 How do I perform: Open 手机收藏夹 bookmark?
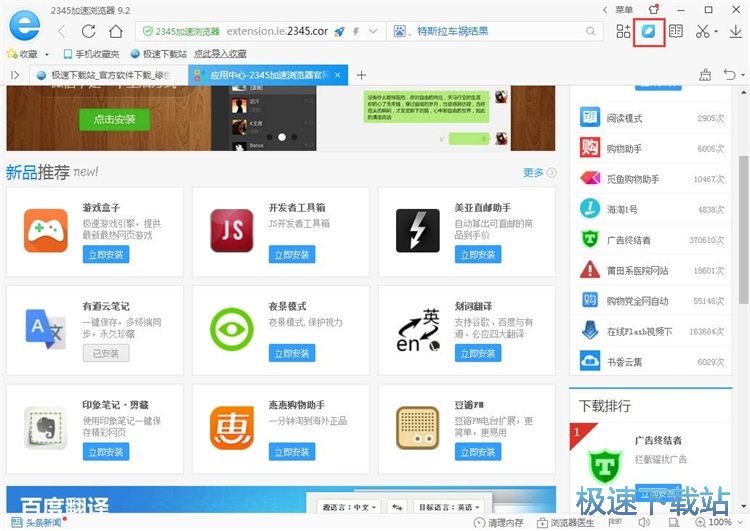91,54
